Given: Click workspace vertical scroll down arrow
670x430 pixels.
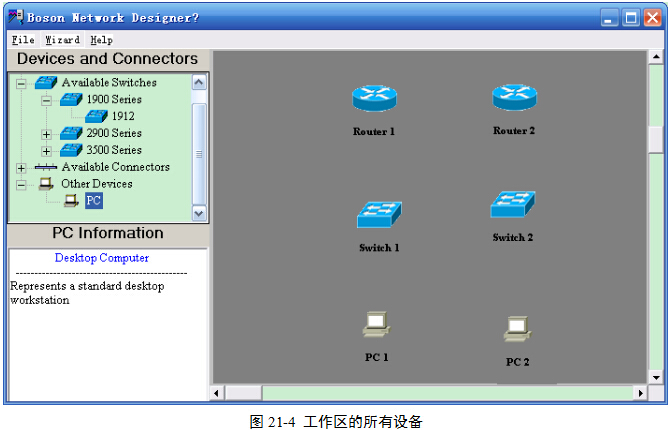Looking at the screenshot, I should (x=656, y=377).
